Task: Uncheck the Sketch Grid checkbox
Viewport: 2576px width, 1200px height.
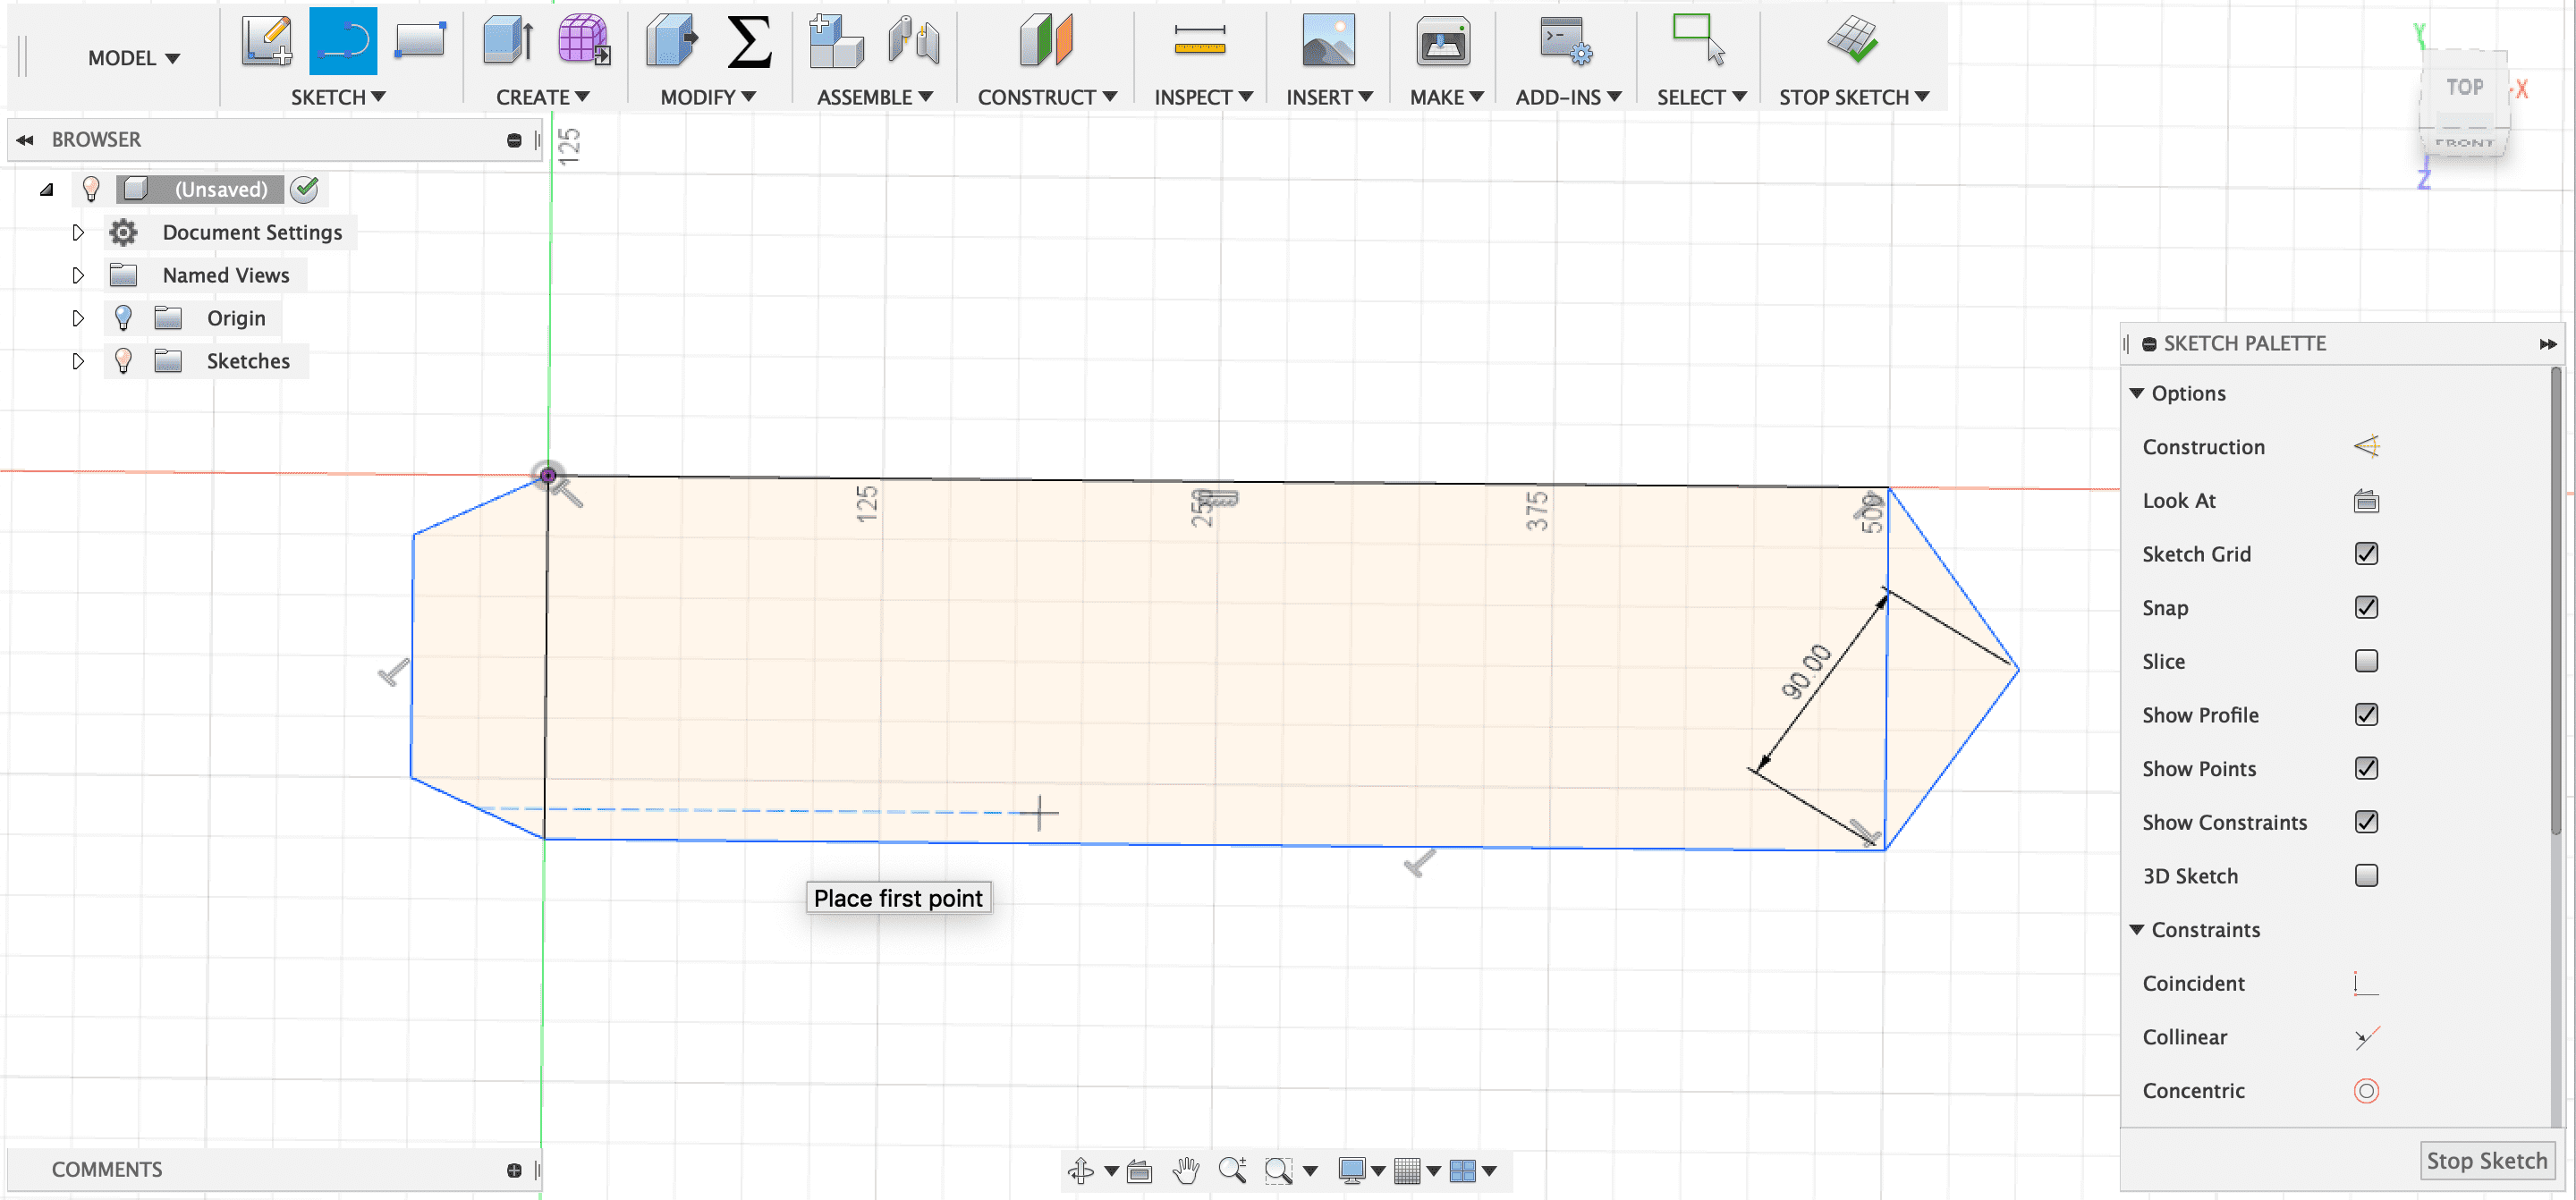Action: point(2365,554)
